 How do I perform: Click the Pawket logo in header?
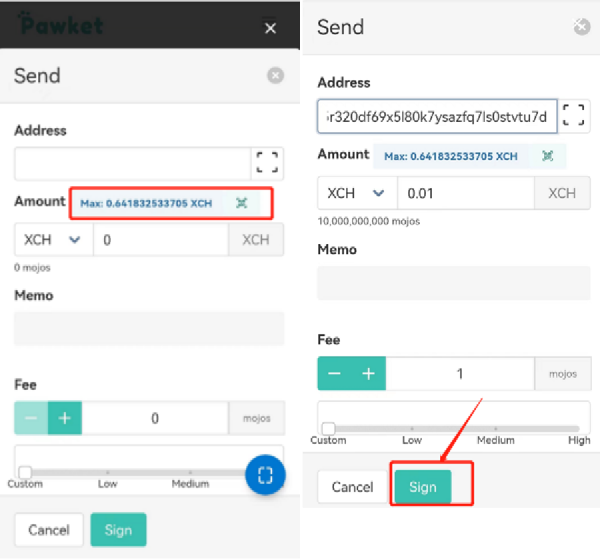61,24
